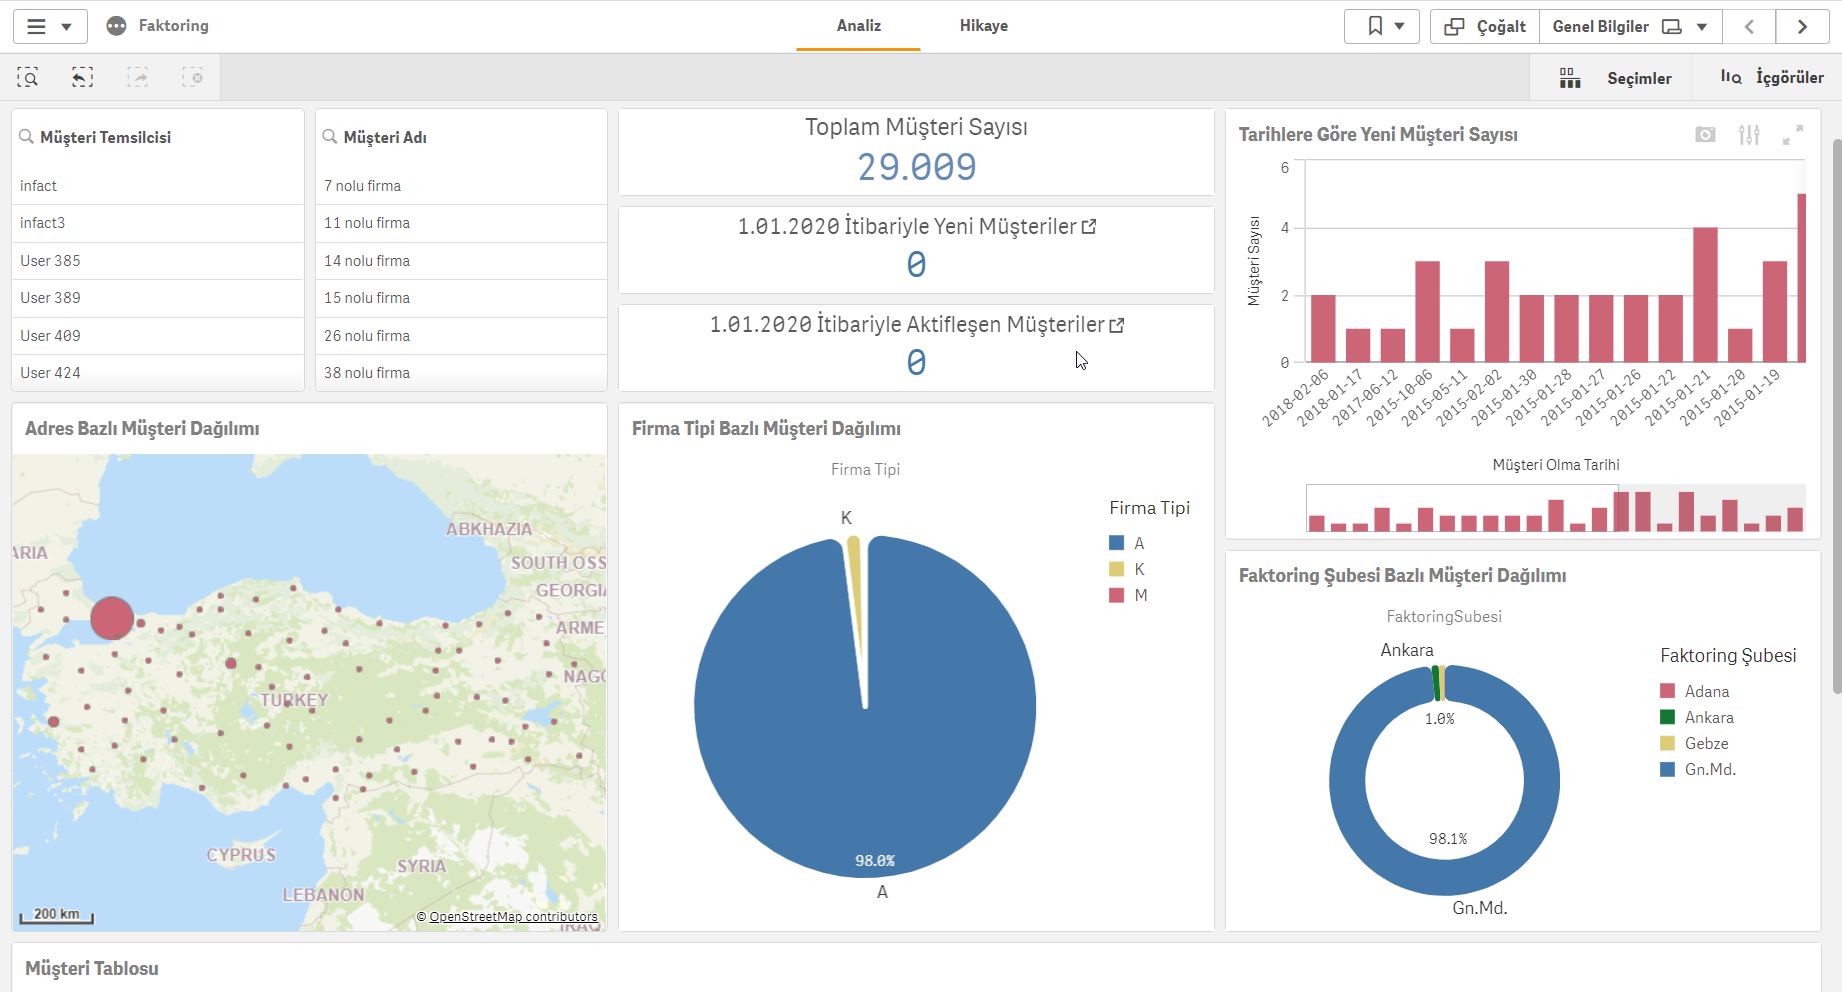Open the Yeni Müşteriler KPI link
1842x992 pixels.
pyautogui.click(x=1089, y=227)
